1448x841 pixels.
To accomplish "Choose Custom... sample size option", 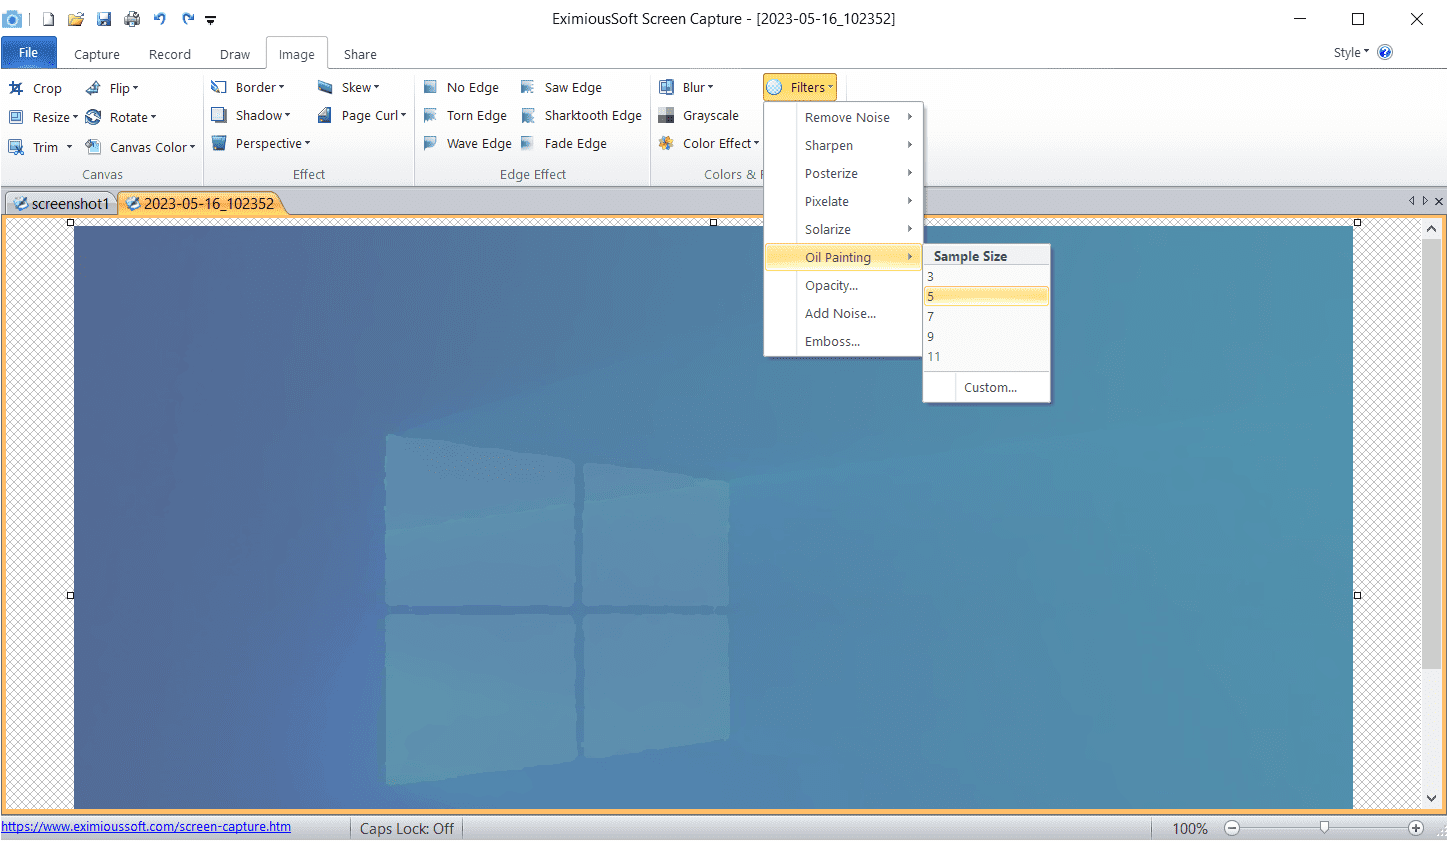I will [x=986, y=387].
